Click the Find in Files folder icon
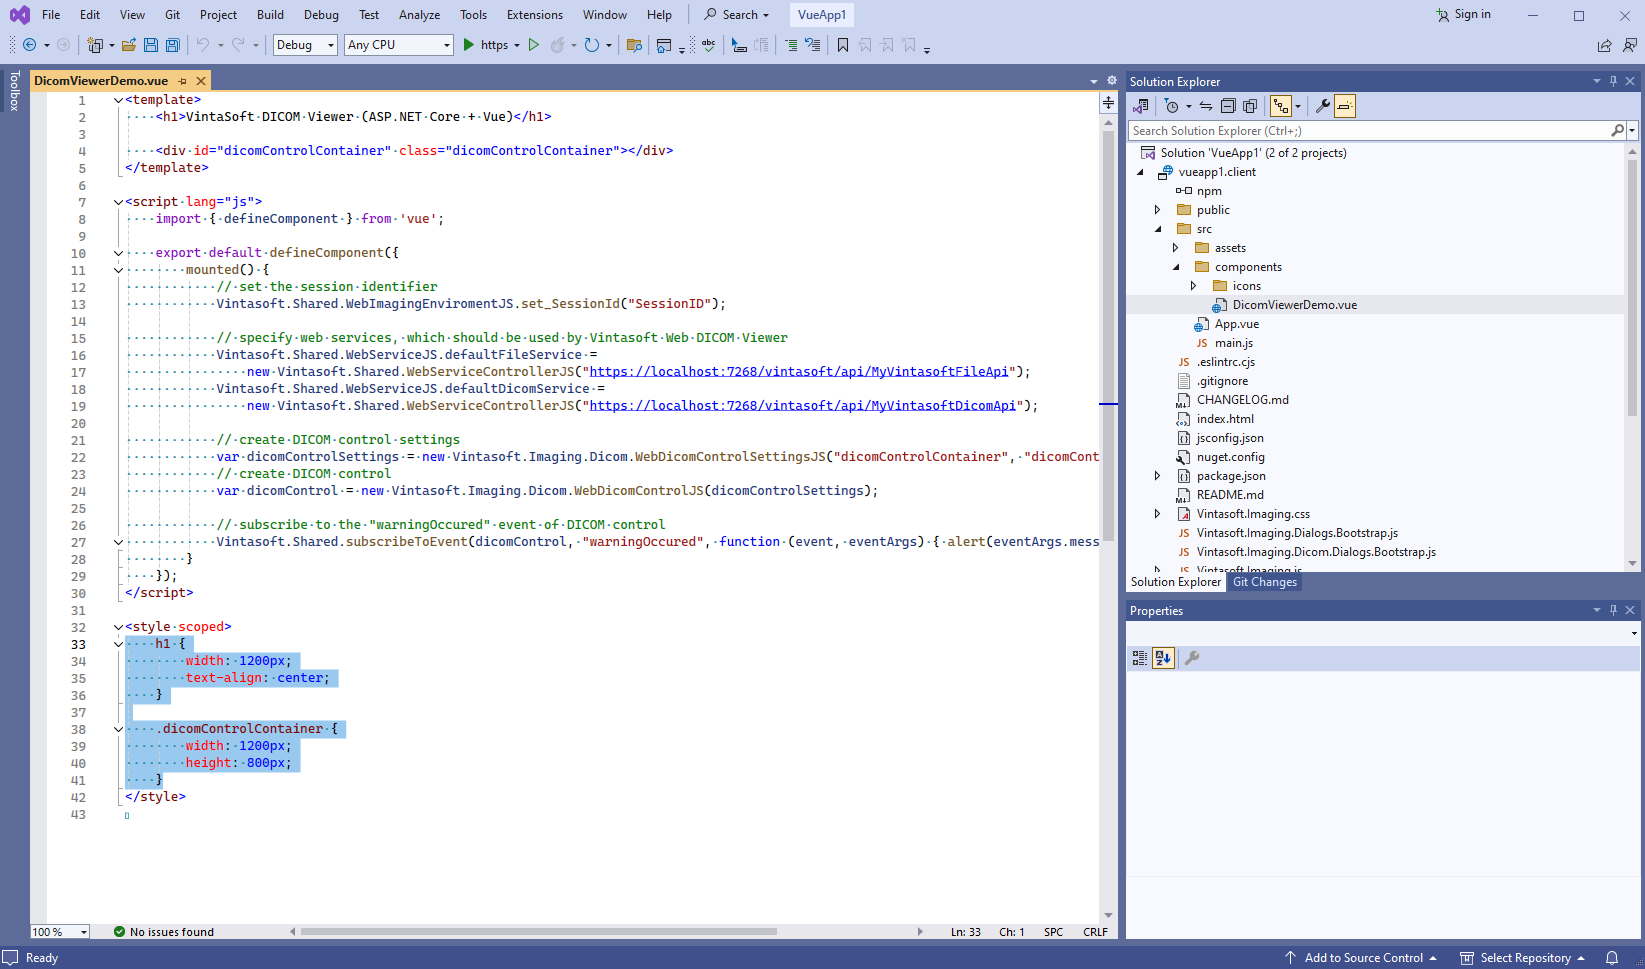The height and width of the screenshot is (969, 1645). 634,45
